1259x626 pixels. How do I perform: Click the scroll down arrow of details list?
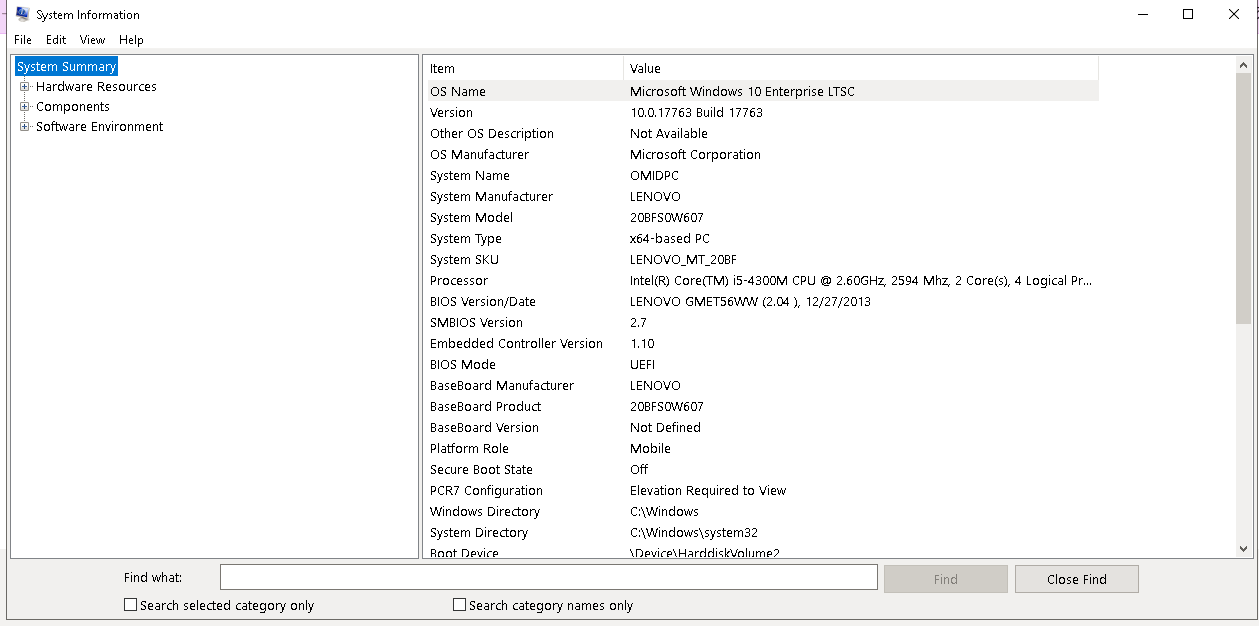click(x=1244, y=549)
